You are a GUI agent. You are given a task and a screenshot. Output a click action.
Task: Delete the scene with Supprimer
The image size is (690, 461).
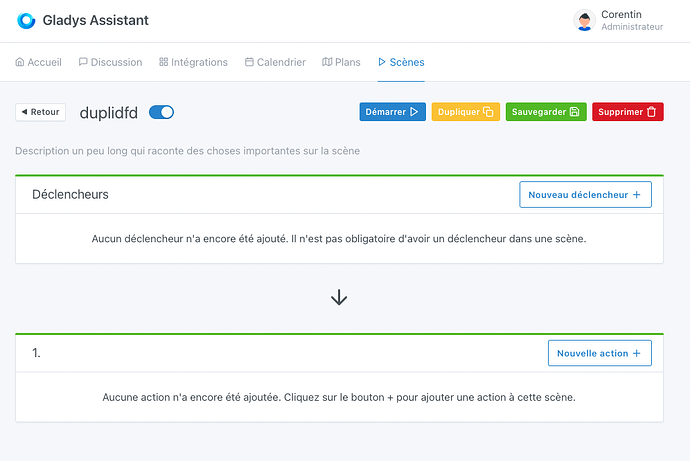pos(627,112)
